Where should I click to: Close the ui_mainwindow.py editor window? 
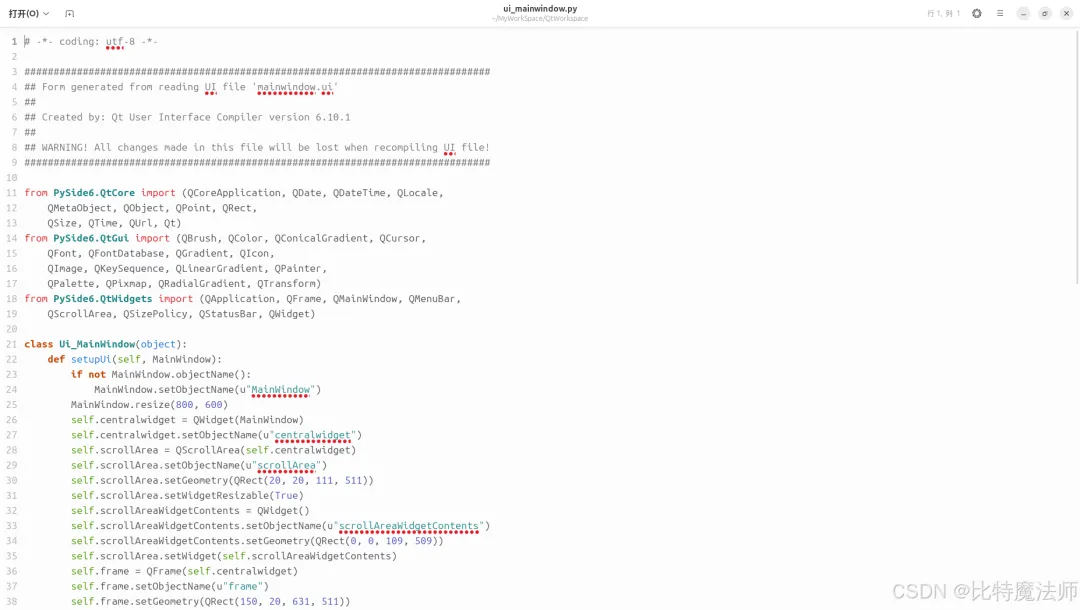(x=1066, y=13)
